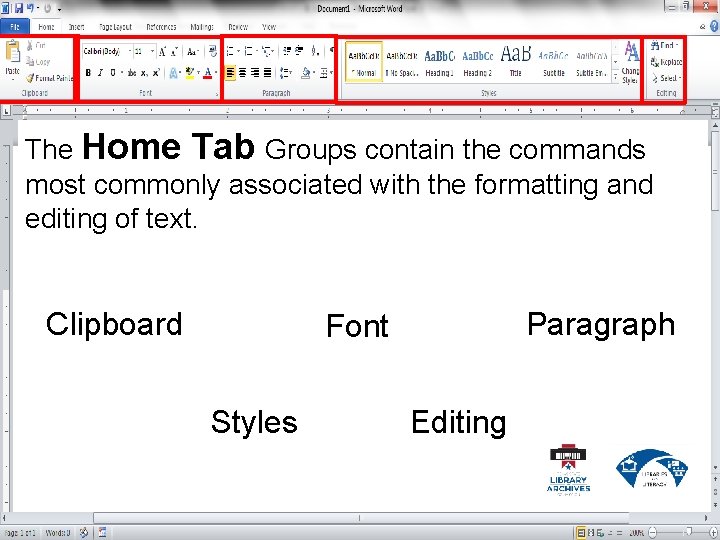Image resolution: width=720 pixels, height=540 pixels.
Task: Toggle Justify alignment button
Action: [267, 73]
